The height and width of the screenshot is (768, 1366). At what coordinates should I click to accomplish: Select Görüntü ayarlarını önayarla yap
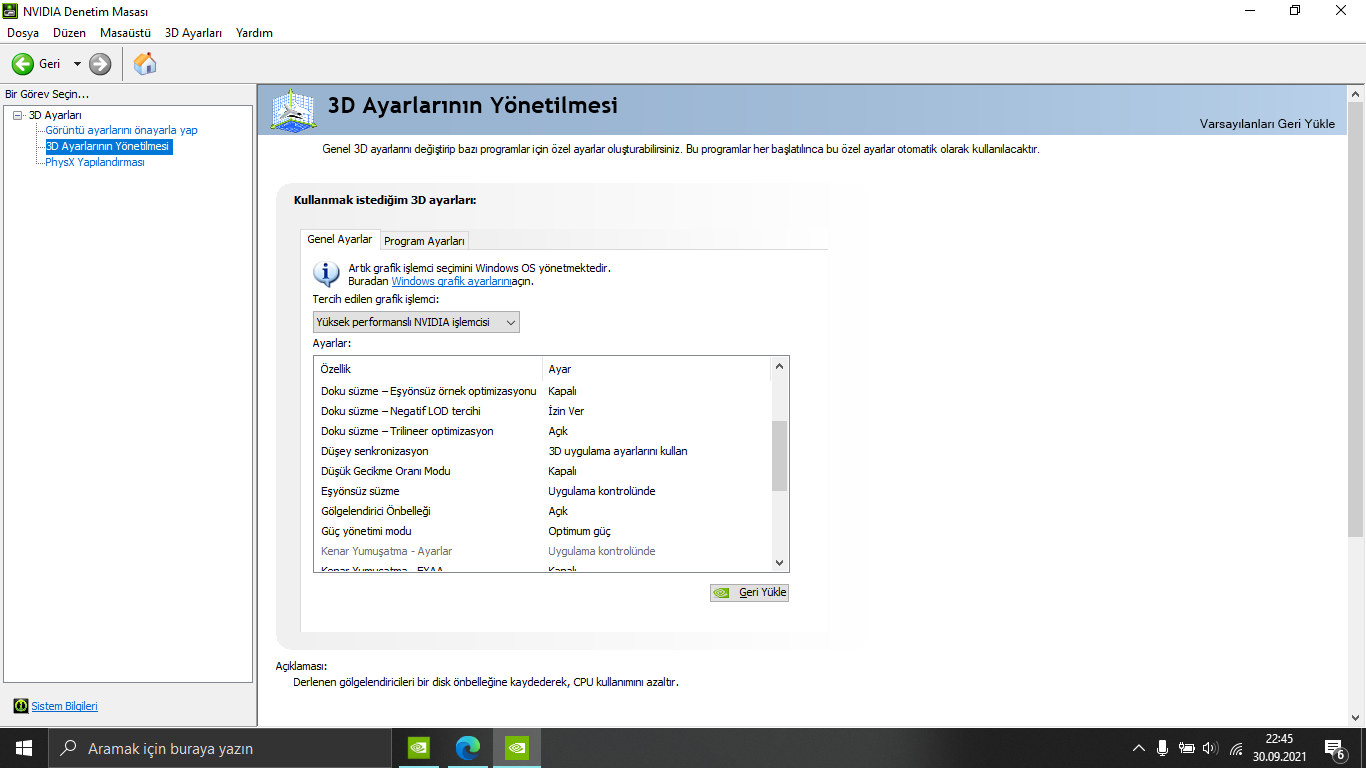pos(121,130)
